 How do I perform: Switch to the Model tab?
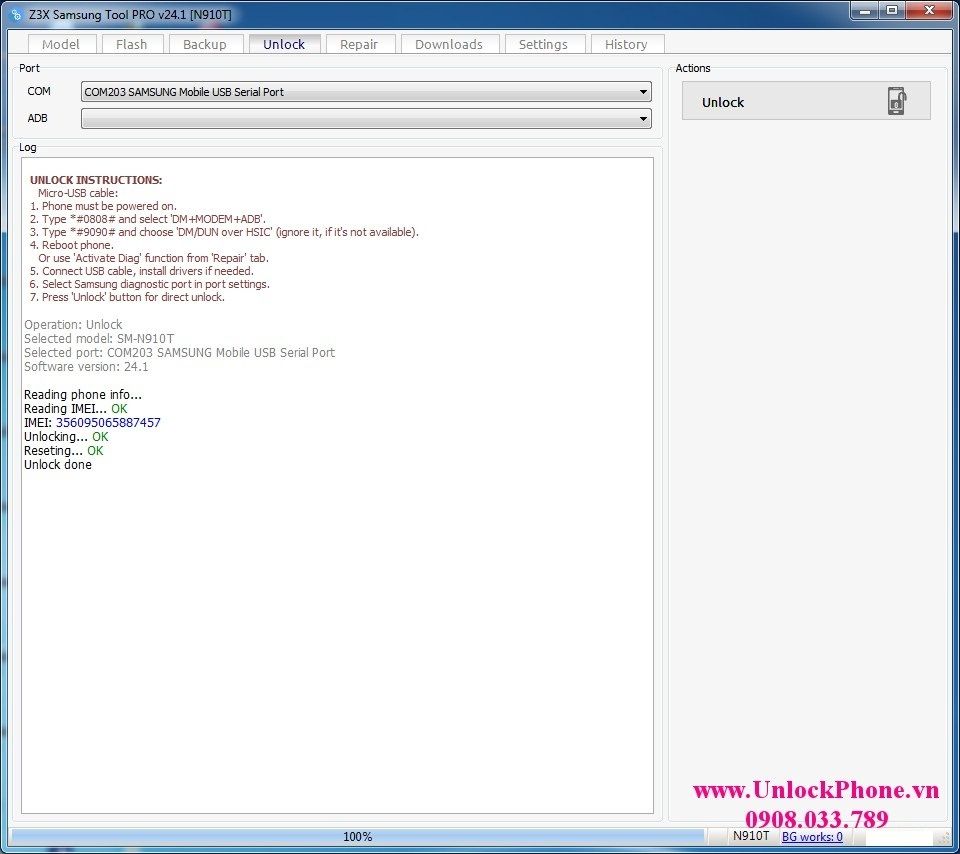point(61,44)
